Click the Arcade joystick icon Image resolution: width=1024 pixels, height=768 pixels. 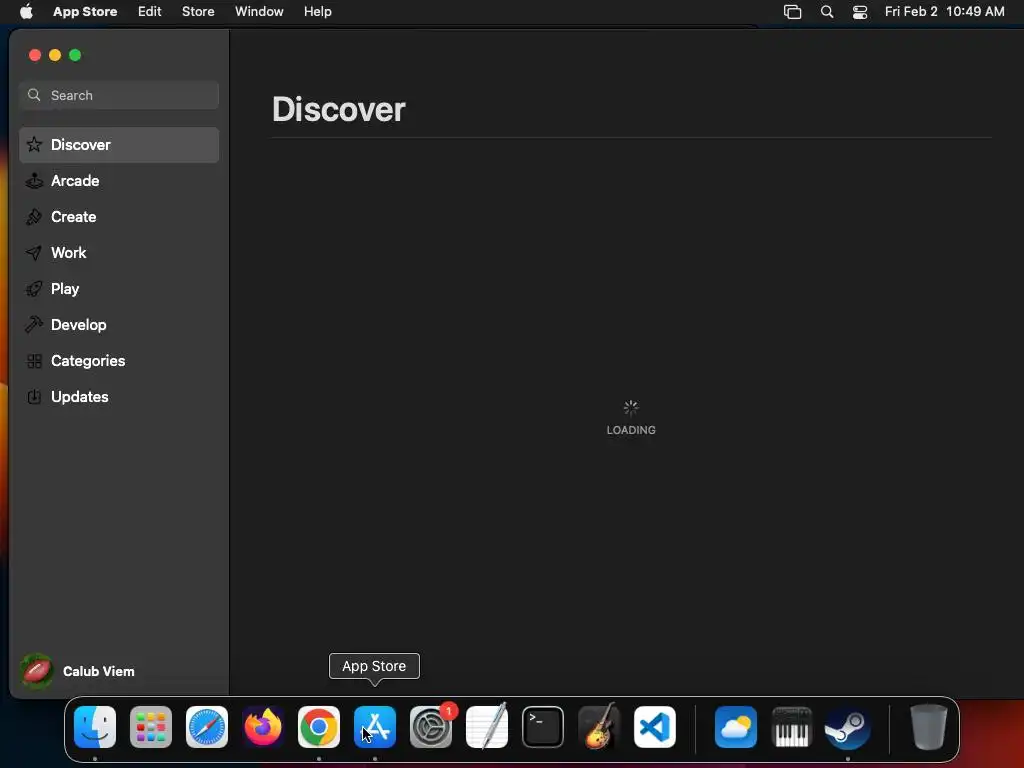[34, 180]
